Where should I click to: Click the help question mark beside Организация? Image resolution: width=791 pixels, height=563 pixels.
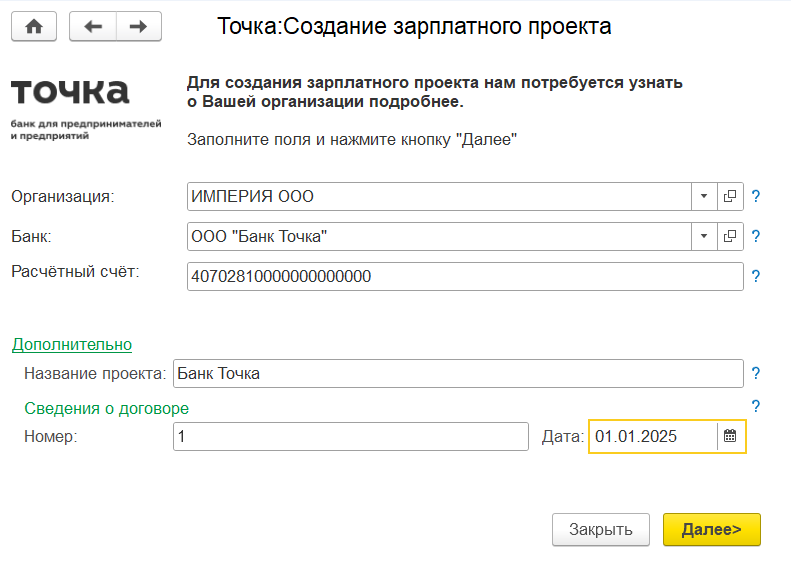point(756,197)
